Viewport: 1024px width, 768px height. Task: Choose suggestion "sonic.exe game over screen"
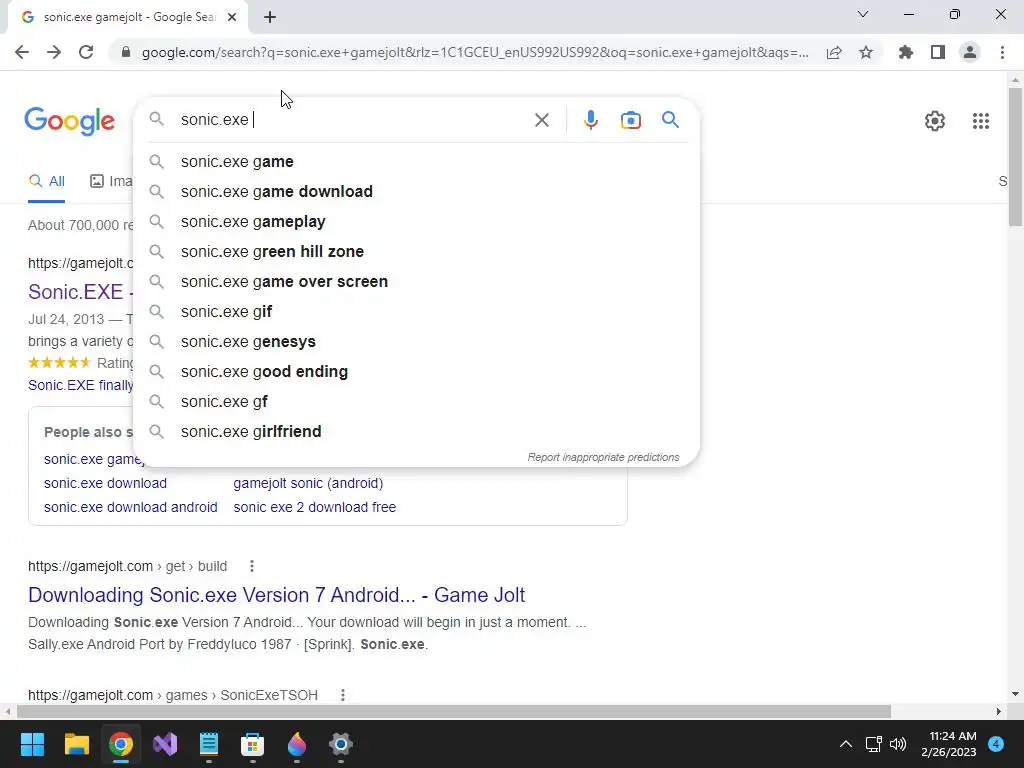coord(416,281)
